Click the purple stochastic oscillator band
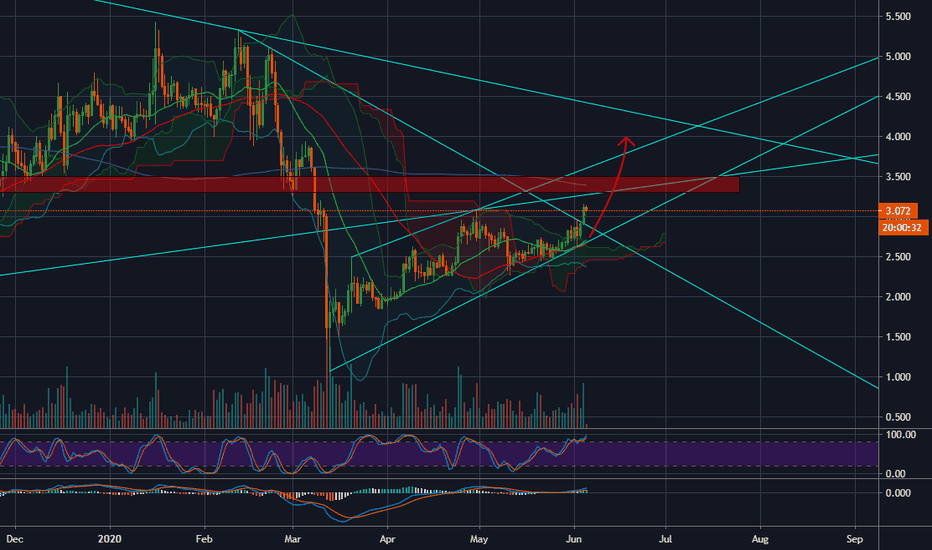932x550 pixels. pyautogui.click(x=439, y=454)
